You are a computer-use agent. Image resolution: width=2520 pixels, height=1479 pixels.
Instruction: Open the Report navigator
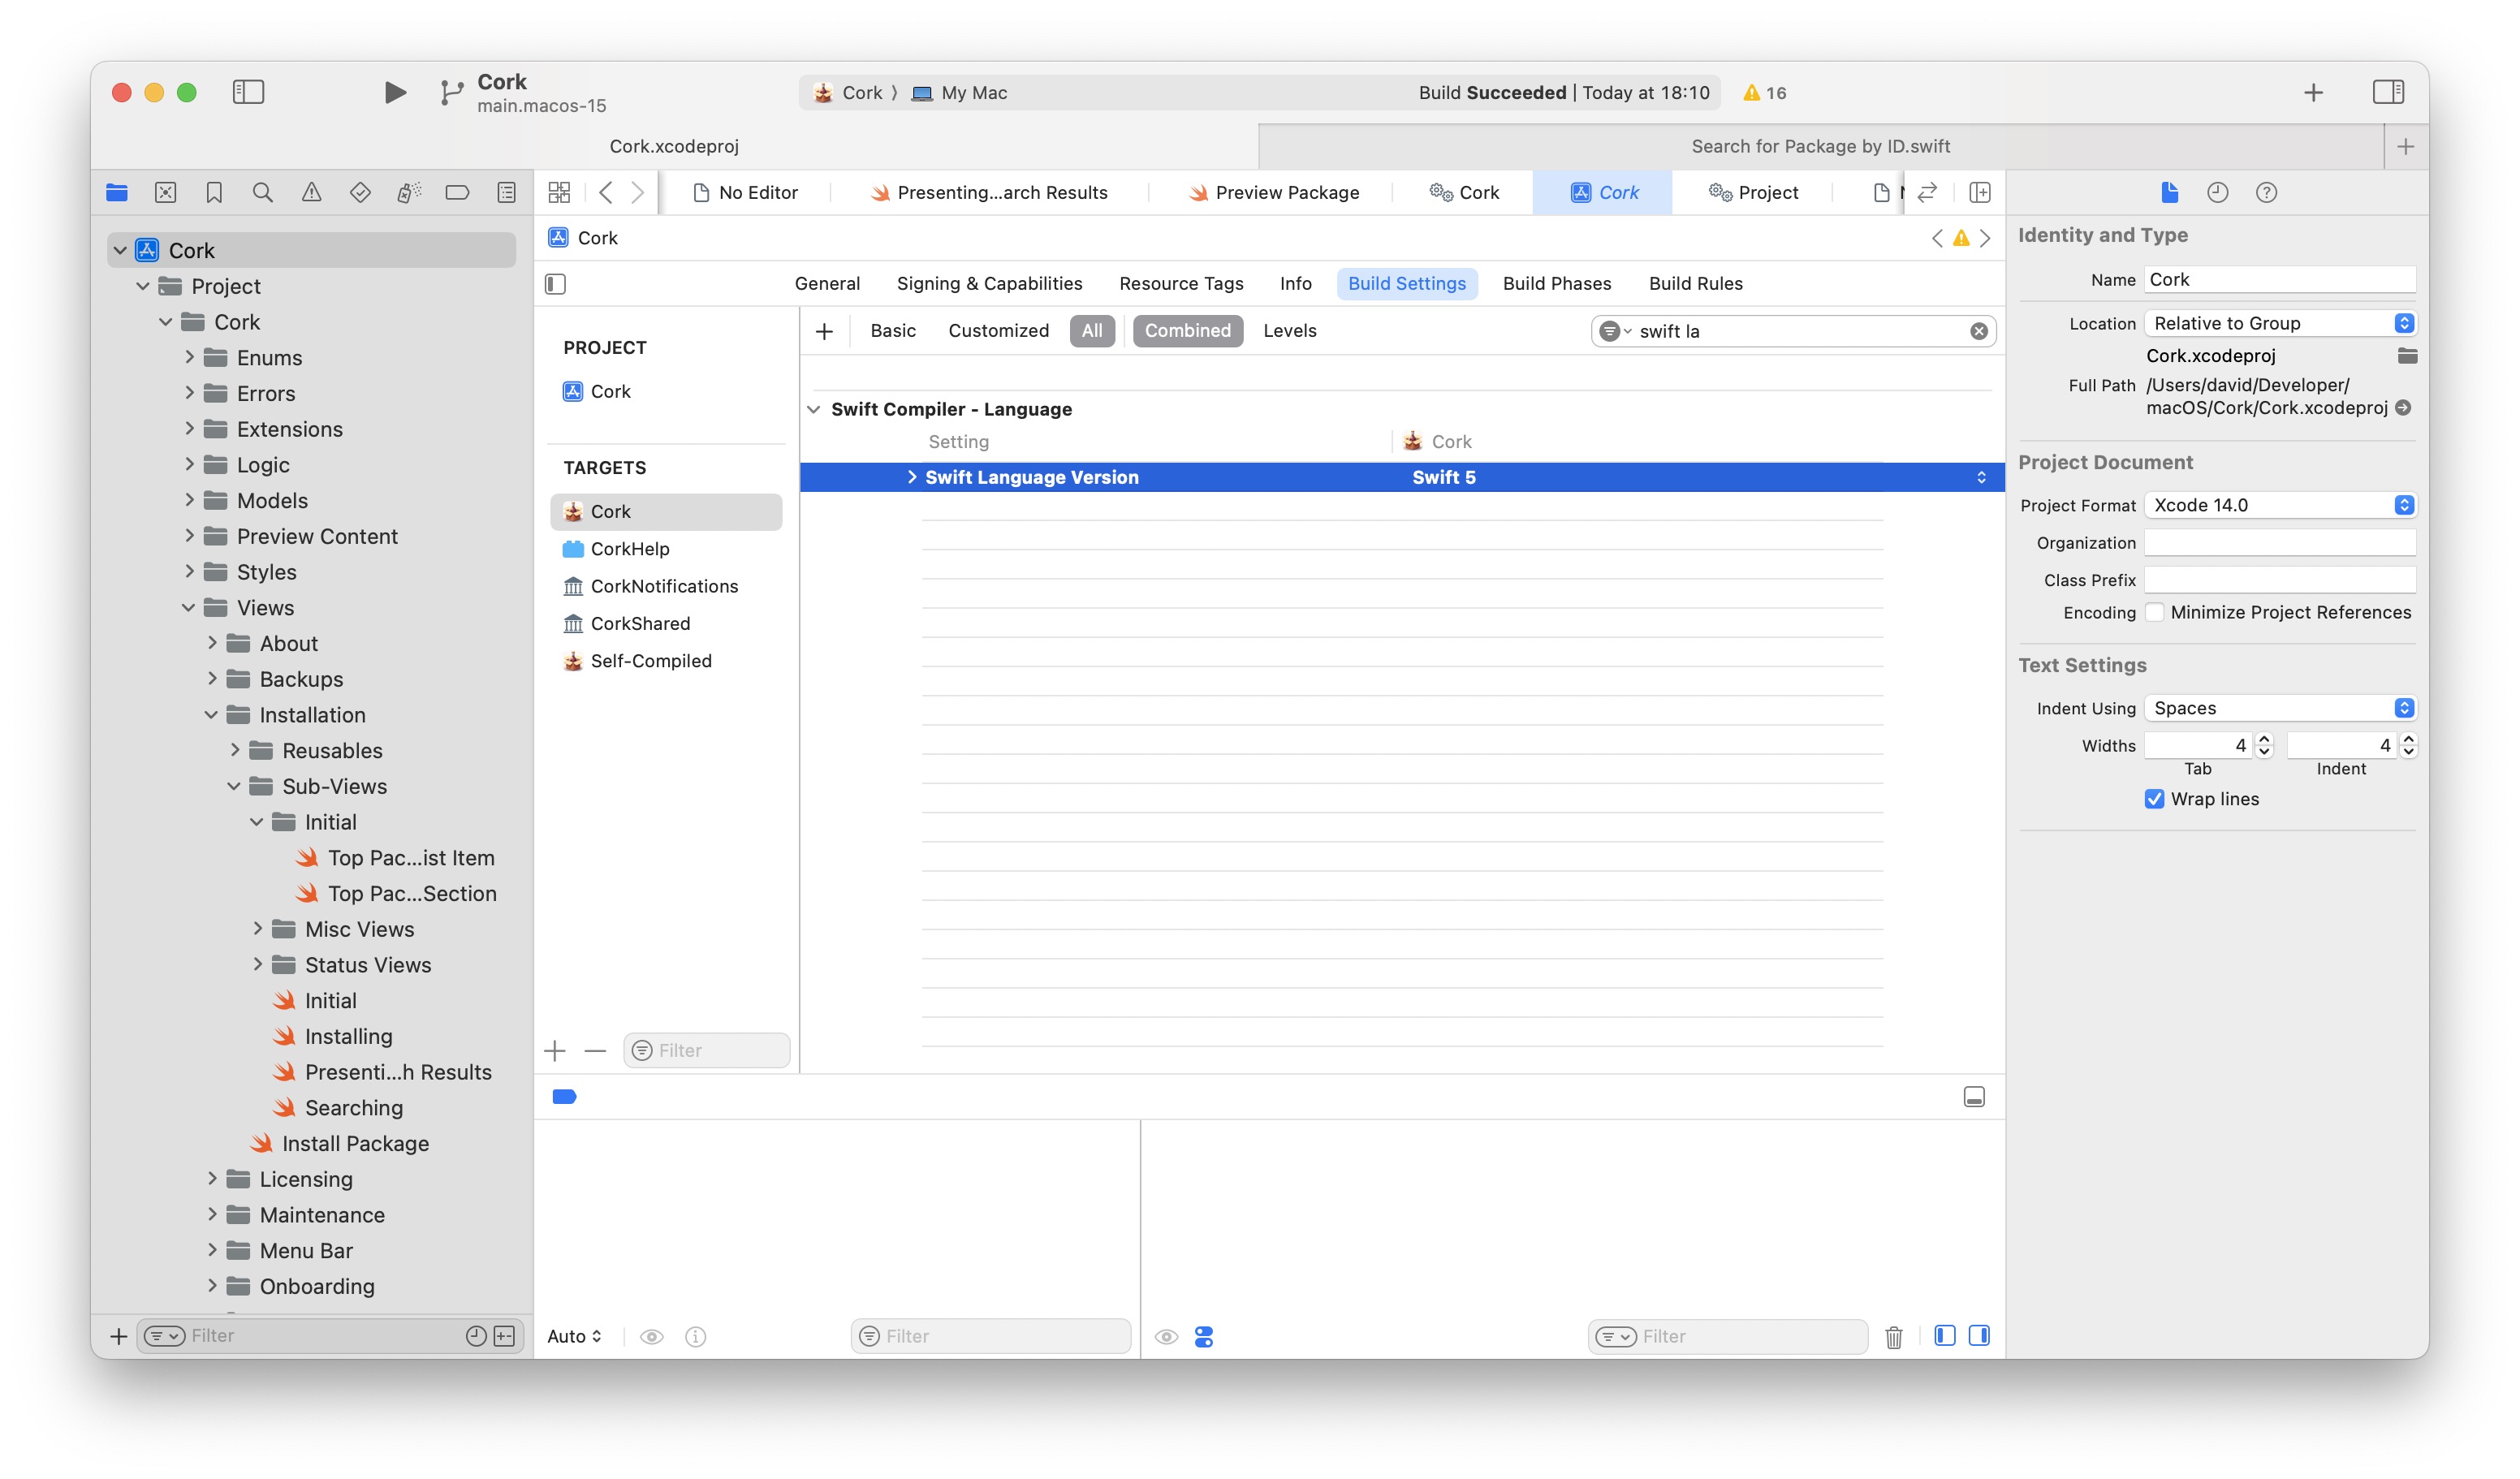(x=507, y=192)
